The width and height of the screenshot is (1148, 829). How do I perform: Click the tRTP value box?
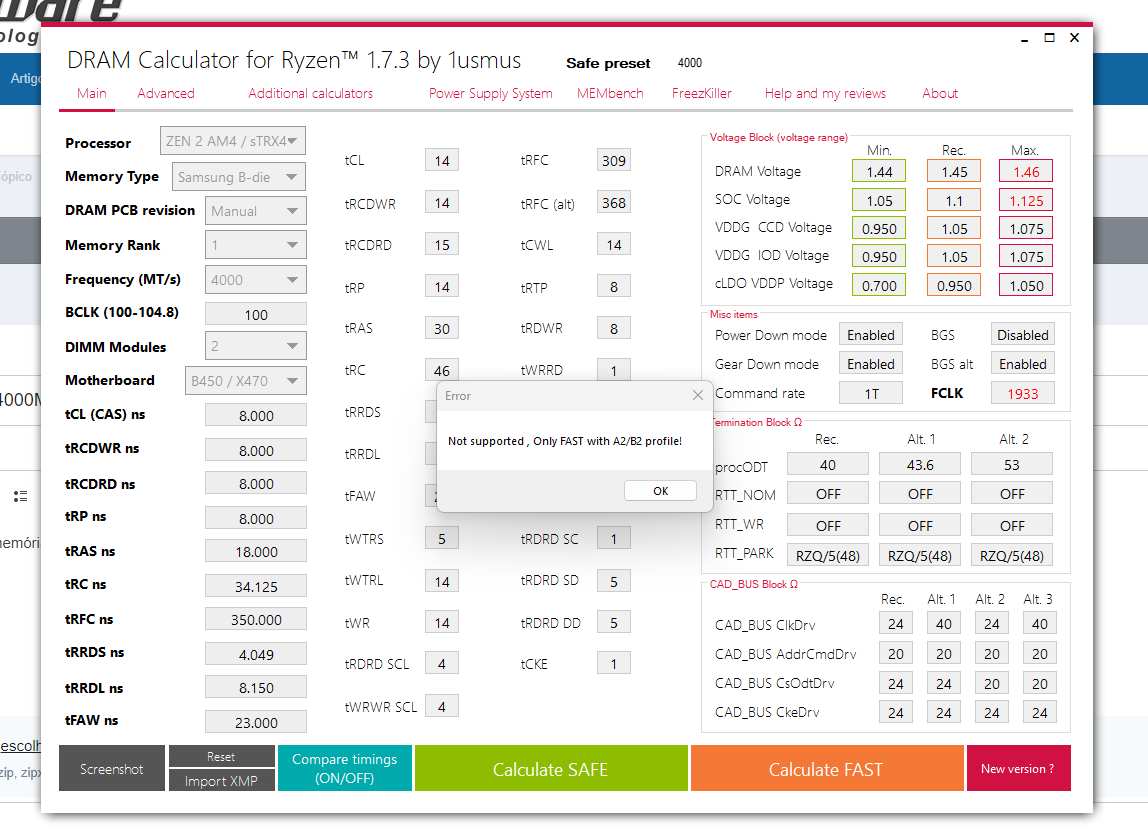[x=614, y=287]
